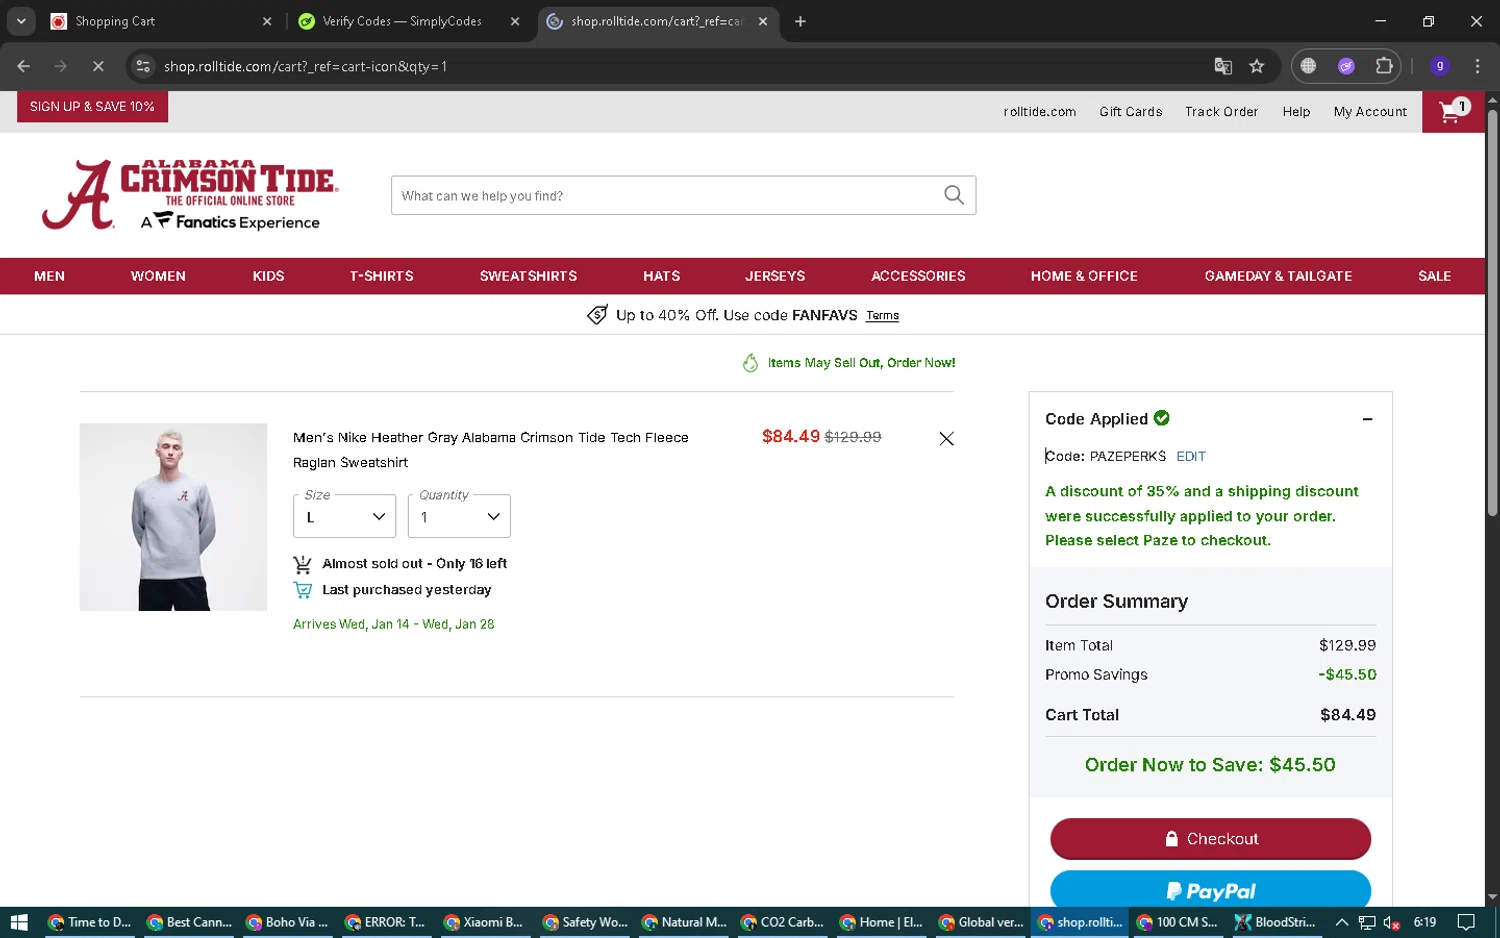Pay with the PayPal button
The image size is (1500, 938).
pos(1210,889)
